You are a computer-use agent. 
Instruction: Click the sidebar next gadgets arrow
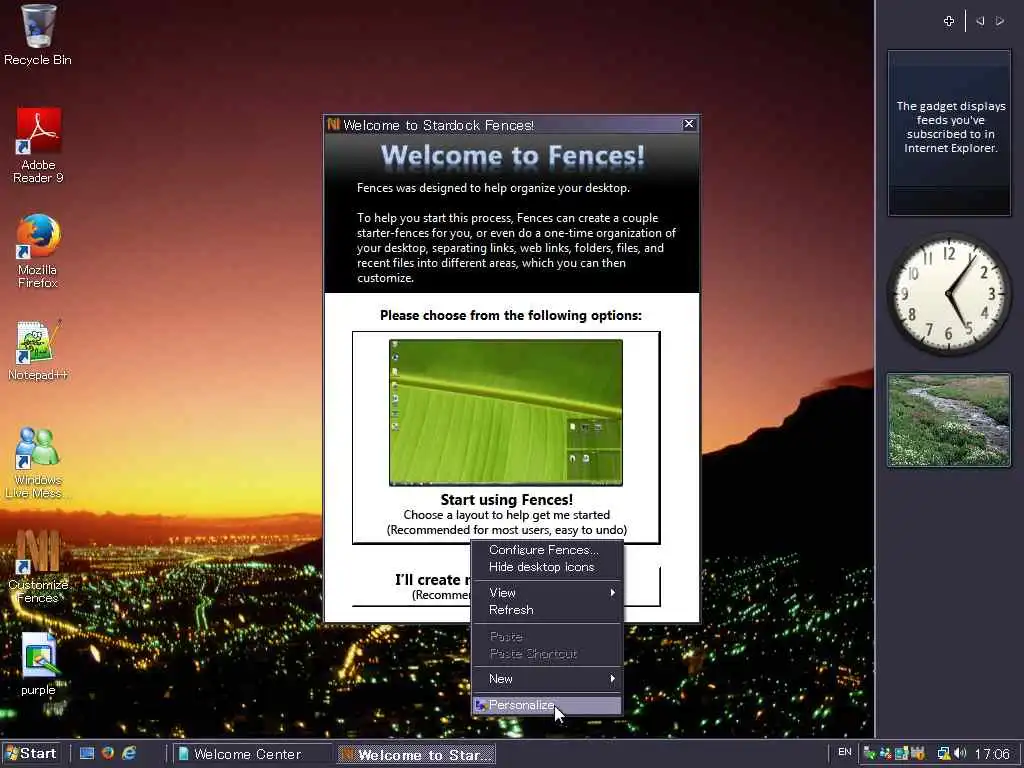click(1000, 22)
